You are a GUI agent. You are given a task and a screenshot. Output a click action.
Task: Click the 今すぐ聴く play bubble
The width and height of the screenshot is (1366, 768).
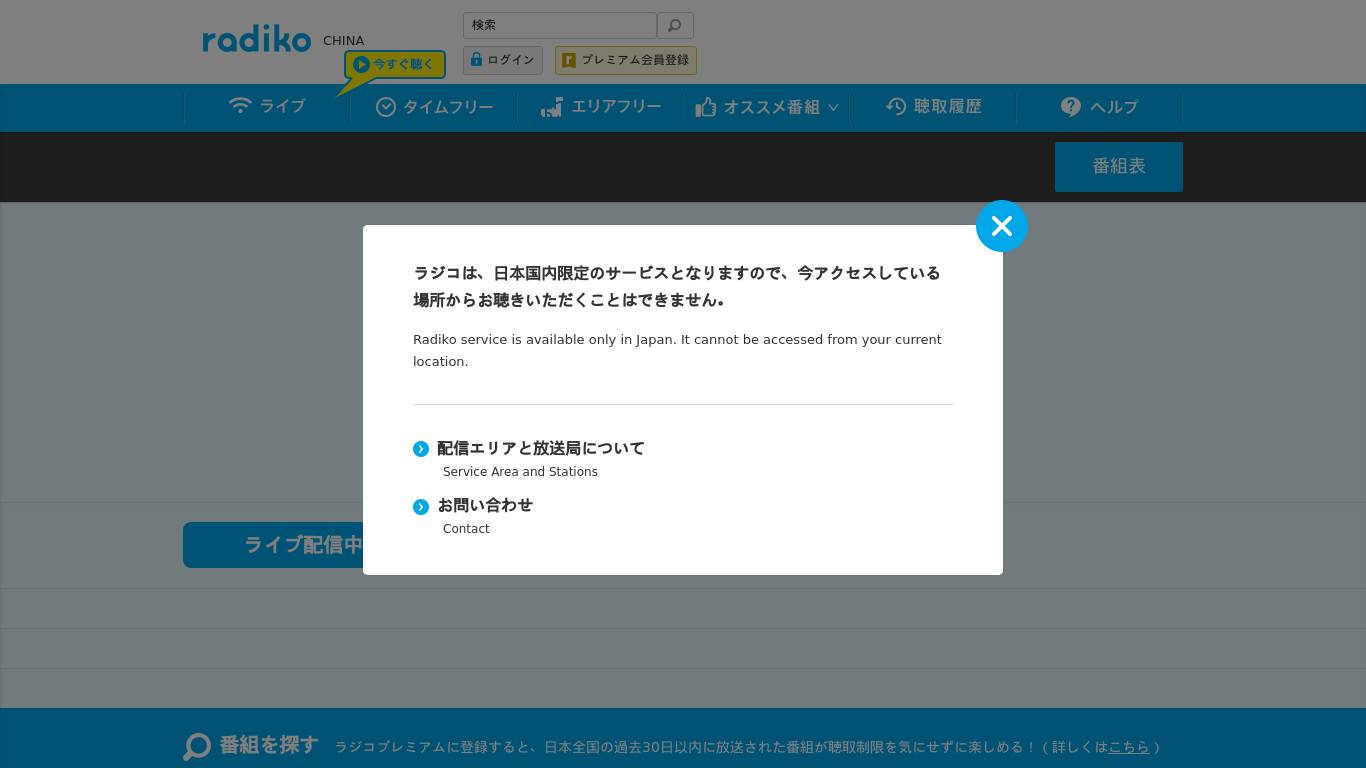[x=395, y=65]
